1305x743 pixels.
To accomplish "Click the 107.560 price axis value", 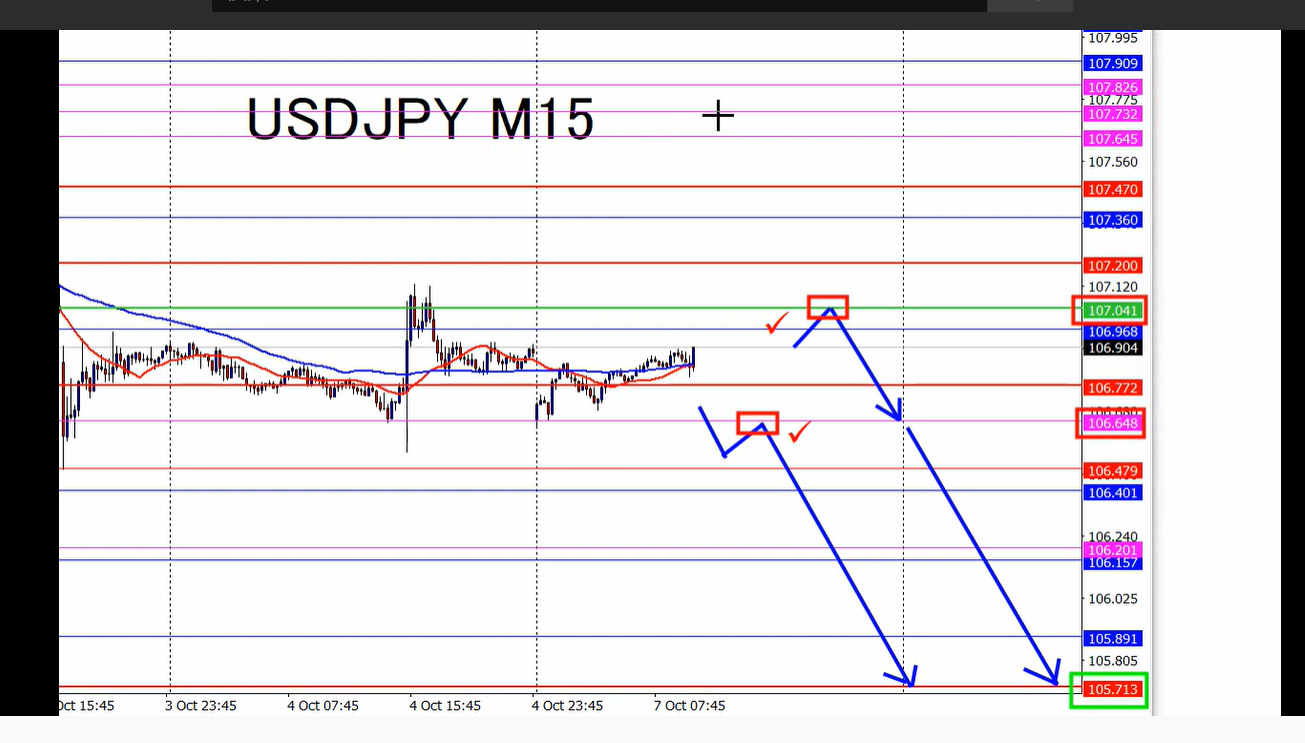I will [x=1113, y=162].
